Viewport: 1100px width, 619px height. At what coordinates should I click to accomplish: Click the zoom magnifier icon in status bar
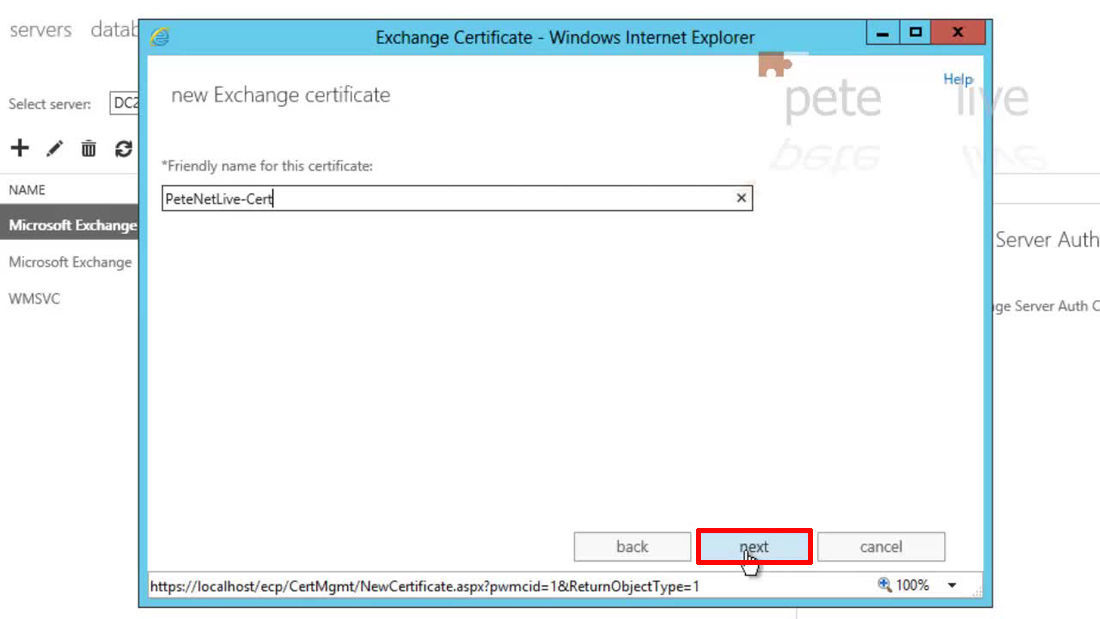(884, 585)
